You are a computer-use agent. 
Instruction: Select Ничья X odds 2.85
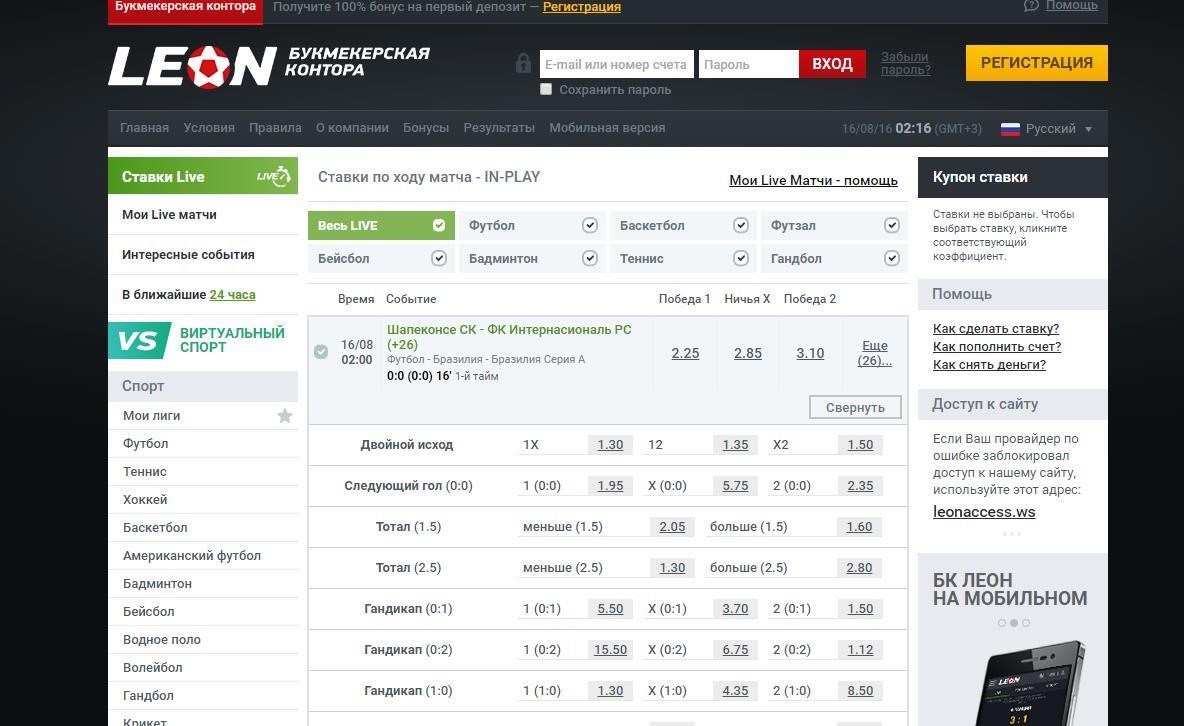coord(748,353)
